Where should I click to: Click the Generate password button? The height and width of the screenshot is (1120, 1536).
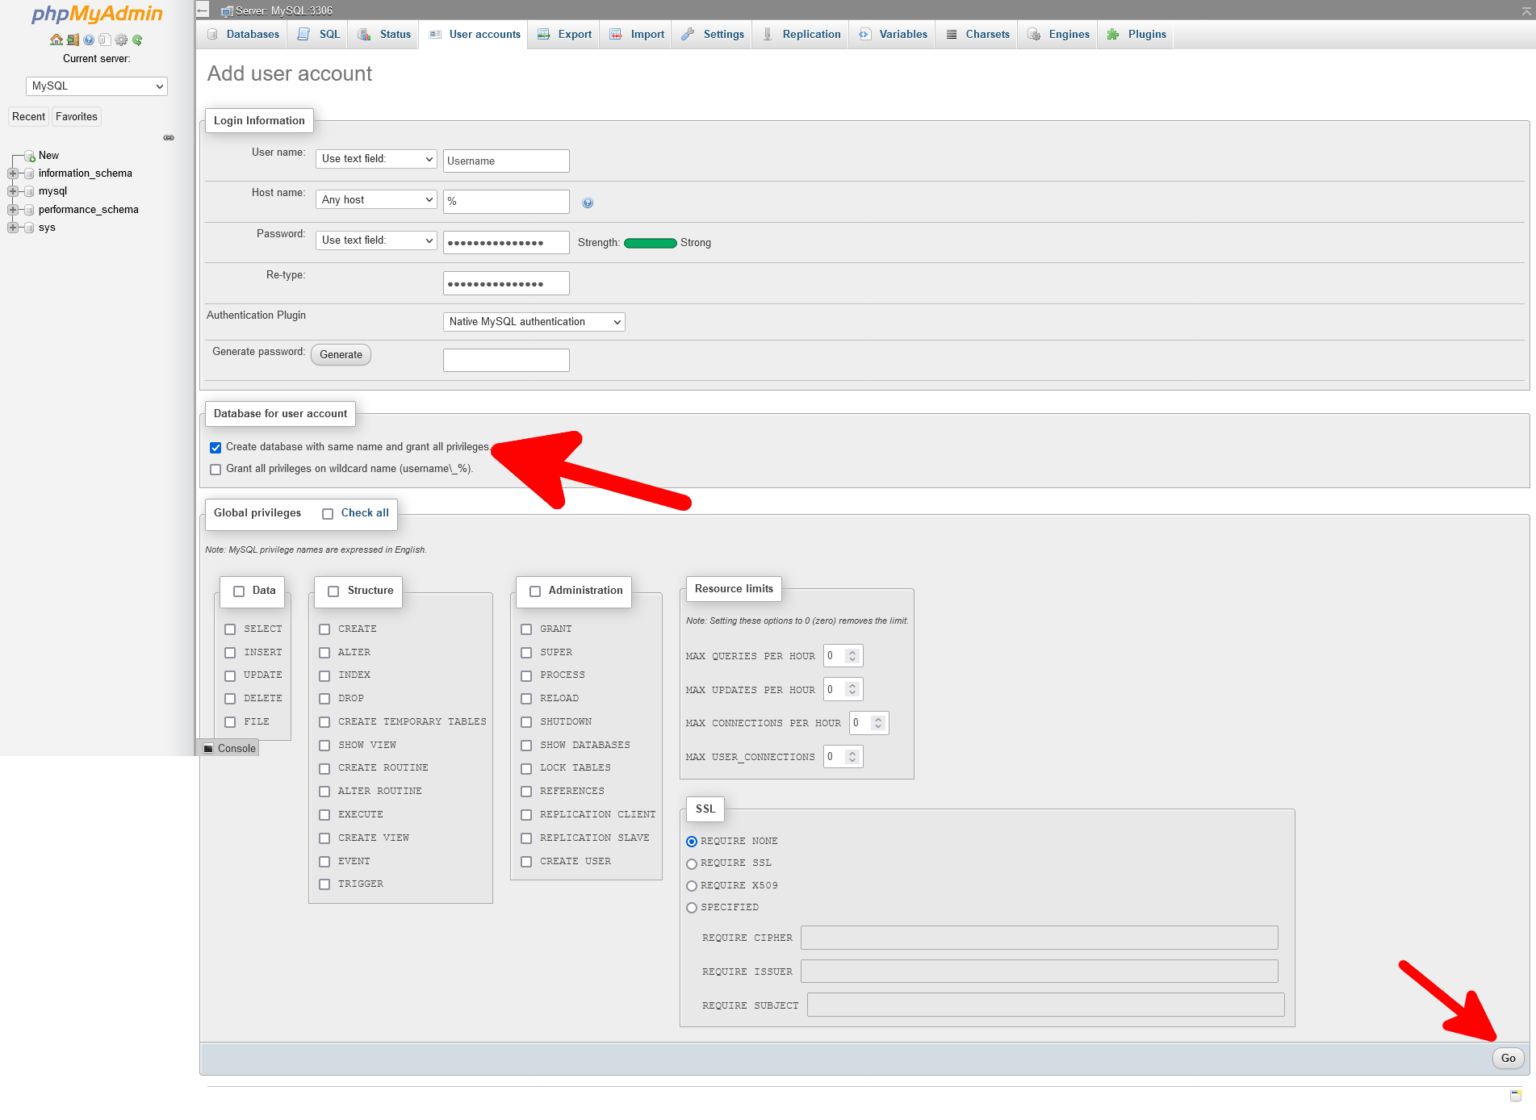point(340,354)
